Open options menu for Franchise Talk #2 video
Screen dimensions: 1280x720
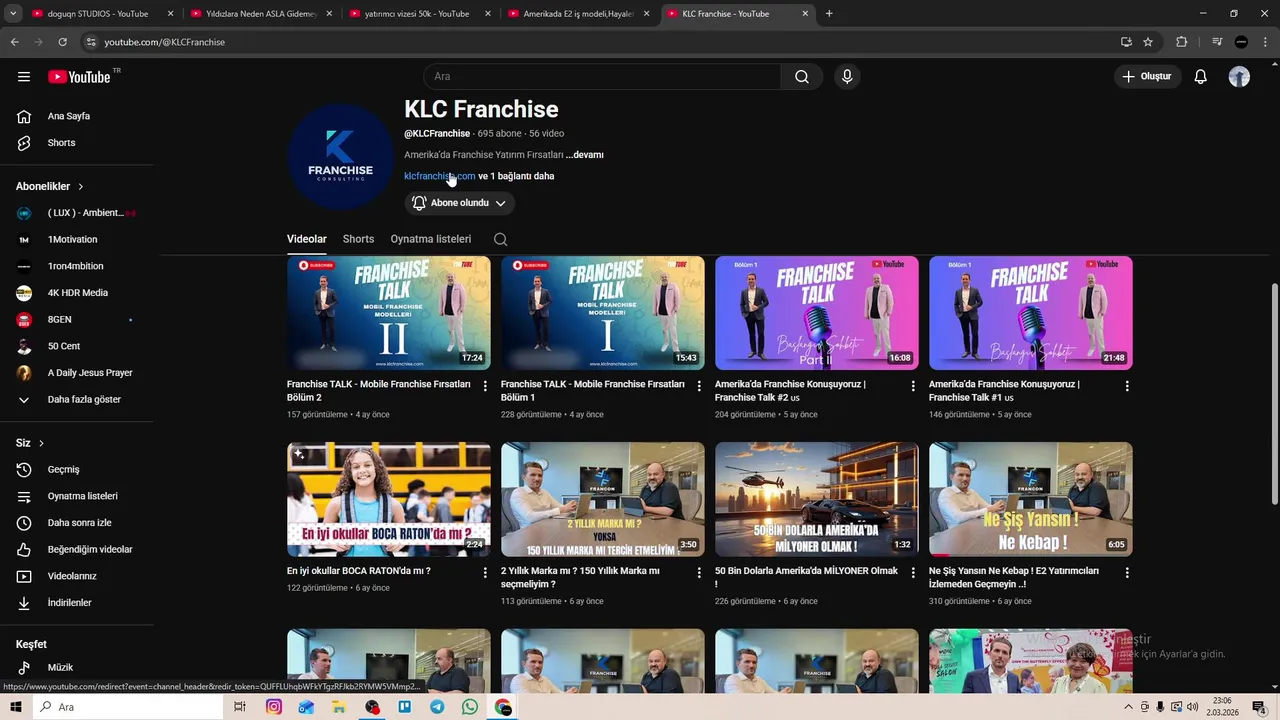(x=913, y=386)
